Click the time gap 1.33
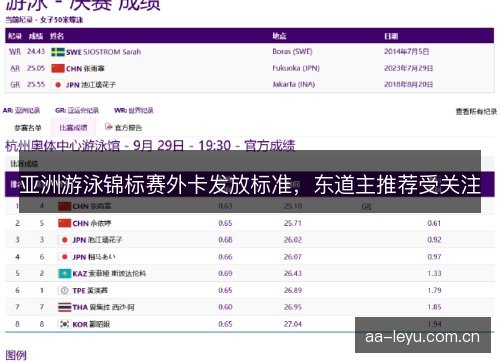 pos(434,273)
